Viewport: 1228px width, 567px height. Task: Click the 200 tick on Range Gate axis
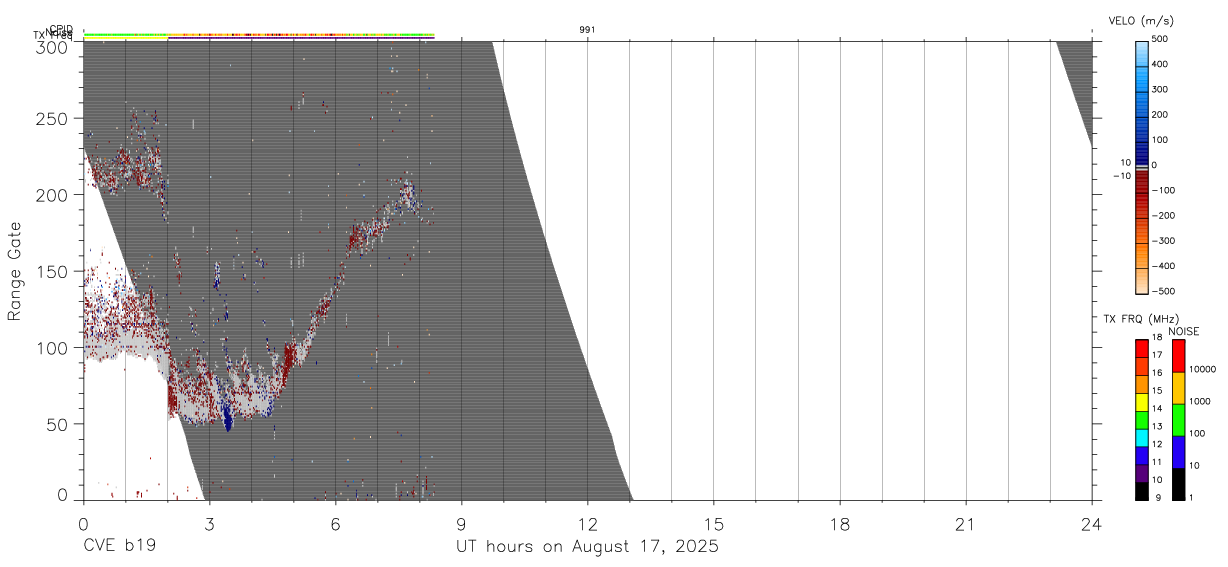pyautogui.click(x=53, y=195)
